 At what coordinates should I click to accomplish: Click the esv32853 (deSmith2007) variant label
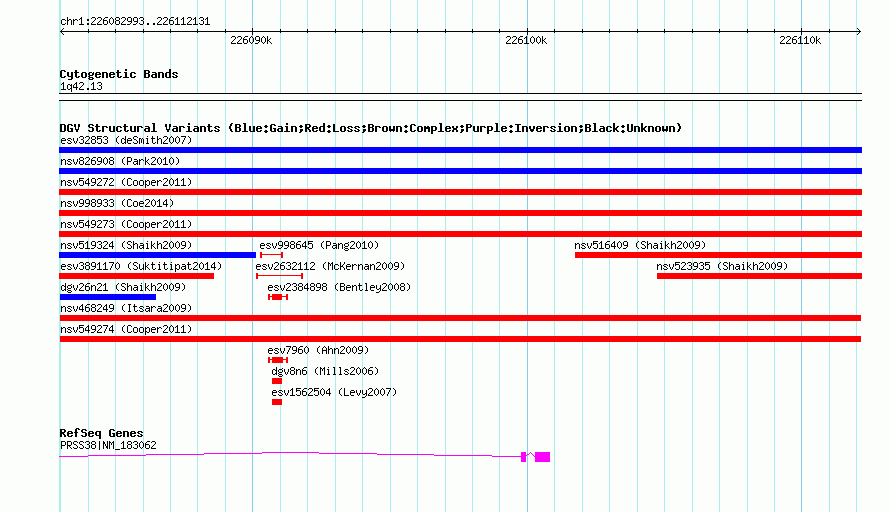point(126,140)
